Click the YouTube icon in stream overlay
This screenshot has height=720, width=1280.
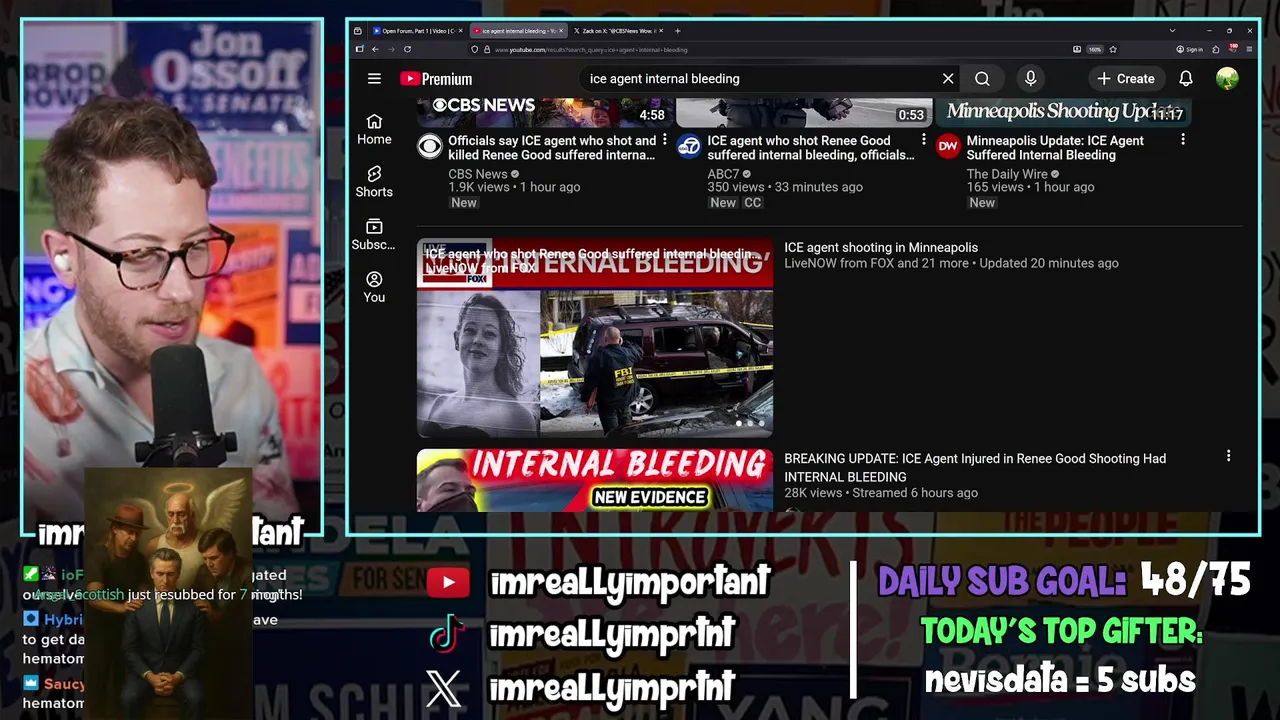coord(448,582)
